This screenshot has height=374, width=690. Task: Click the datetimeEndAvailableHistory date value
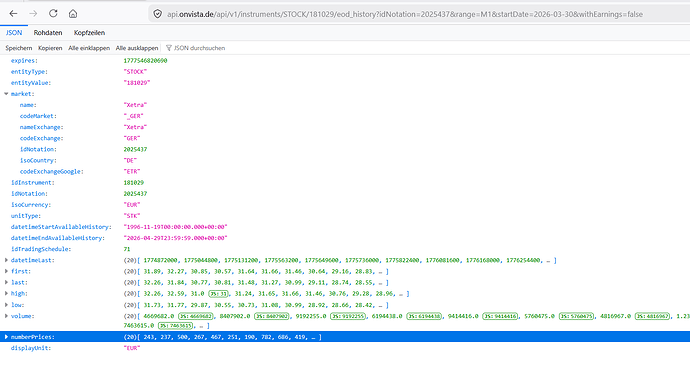[x=175, y=238]
